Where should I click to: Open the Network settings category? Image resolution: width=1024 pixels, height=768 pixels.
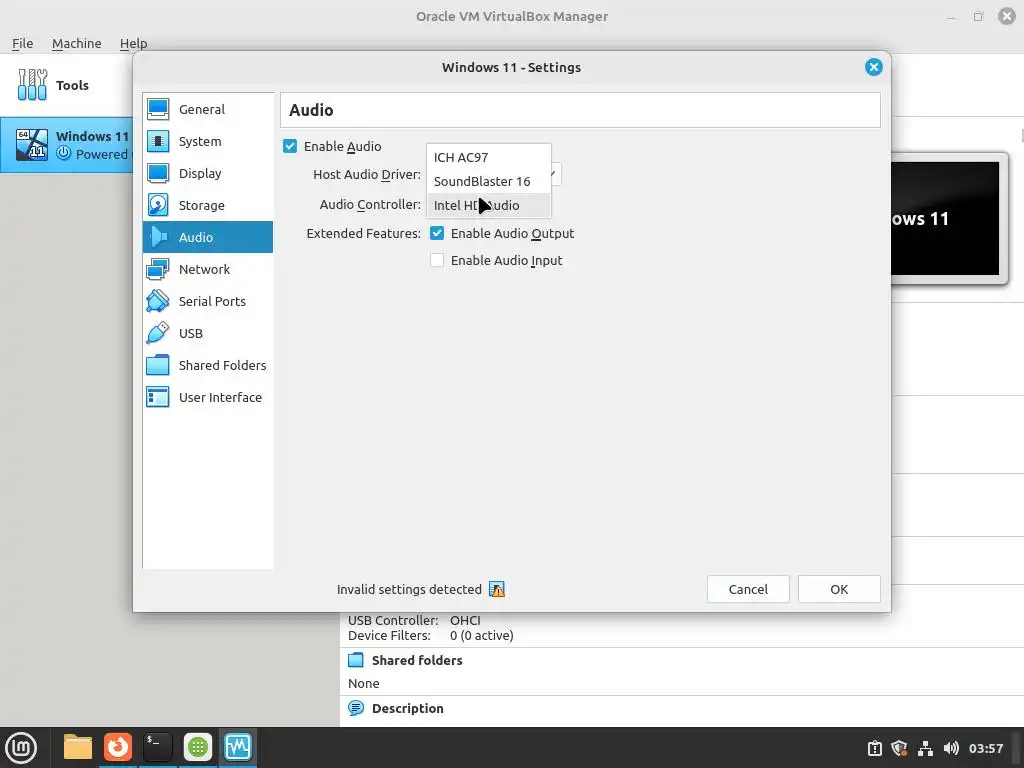(208, 269)
